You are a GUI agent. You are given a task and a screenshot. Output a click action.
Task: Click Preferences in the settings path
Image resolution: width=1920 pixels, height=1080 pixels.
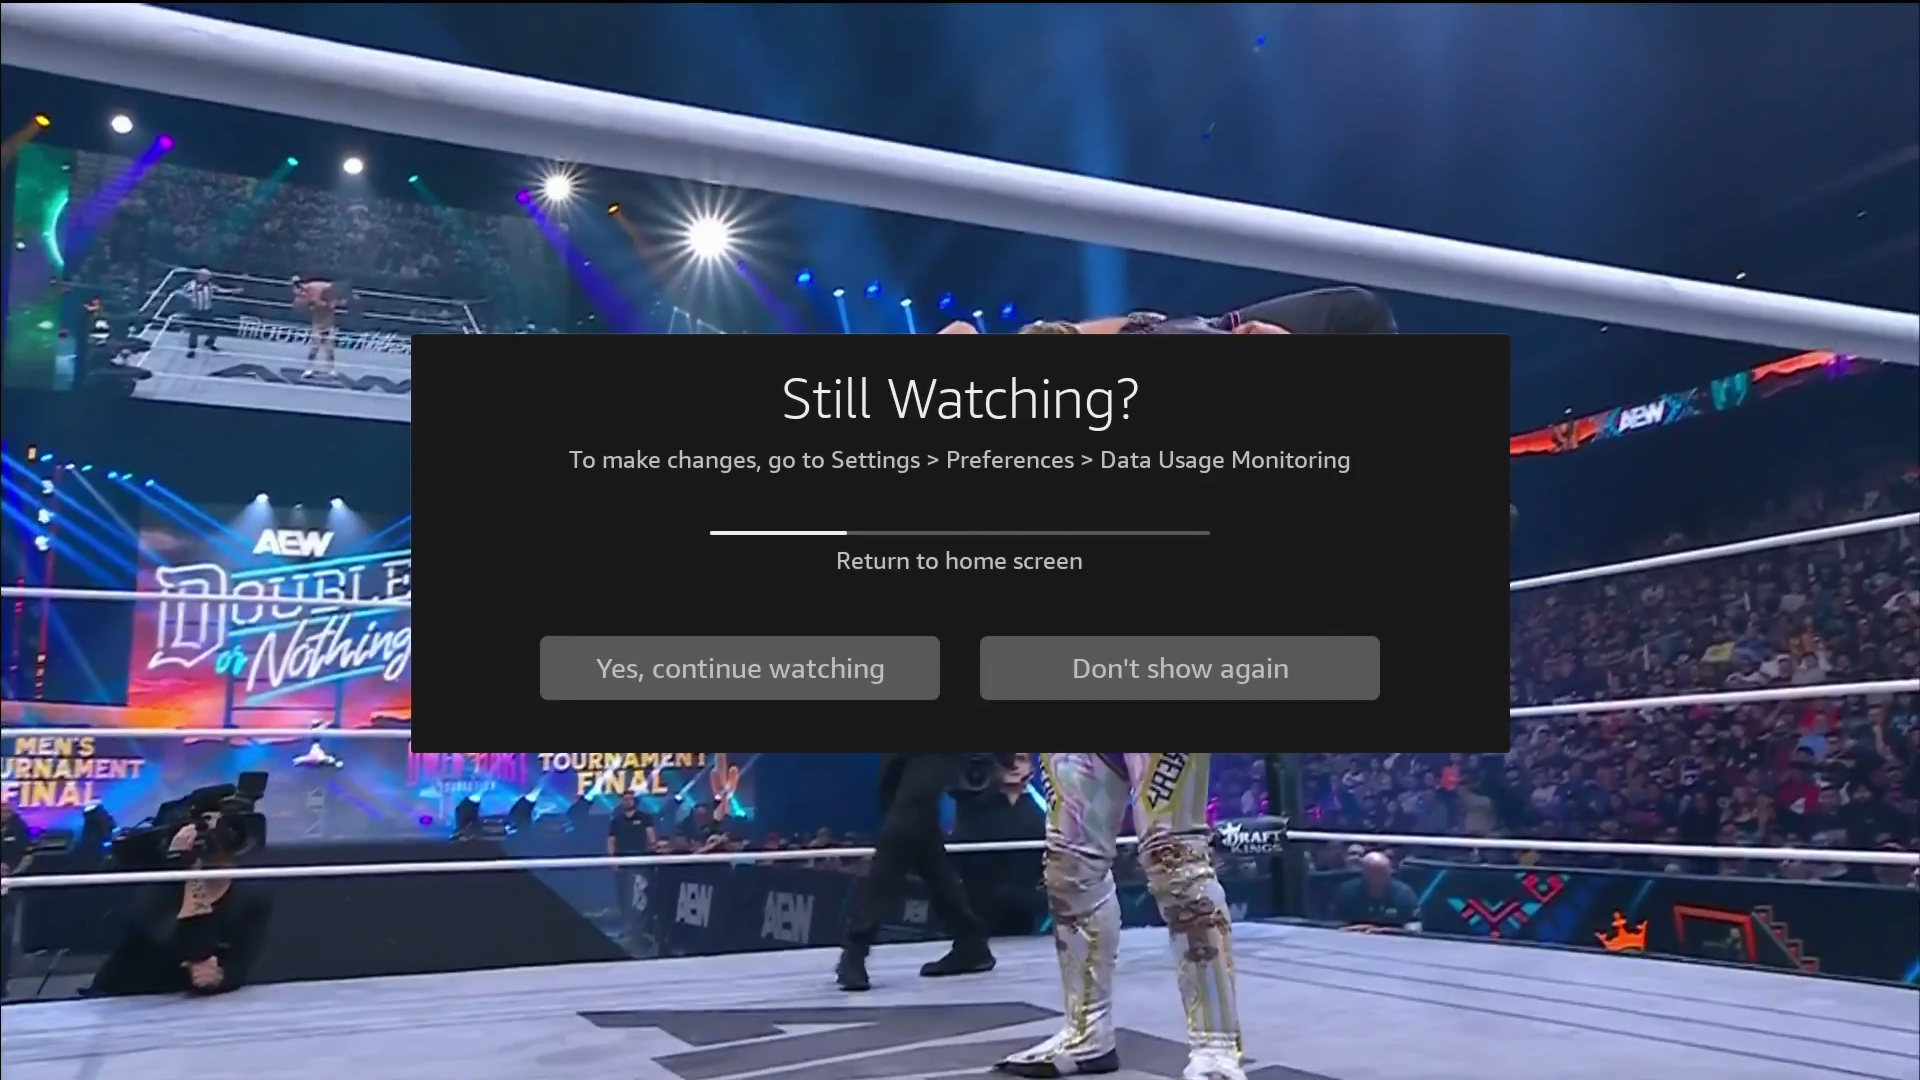(x=1010, y=460)
